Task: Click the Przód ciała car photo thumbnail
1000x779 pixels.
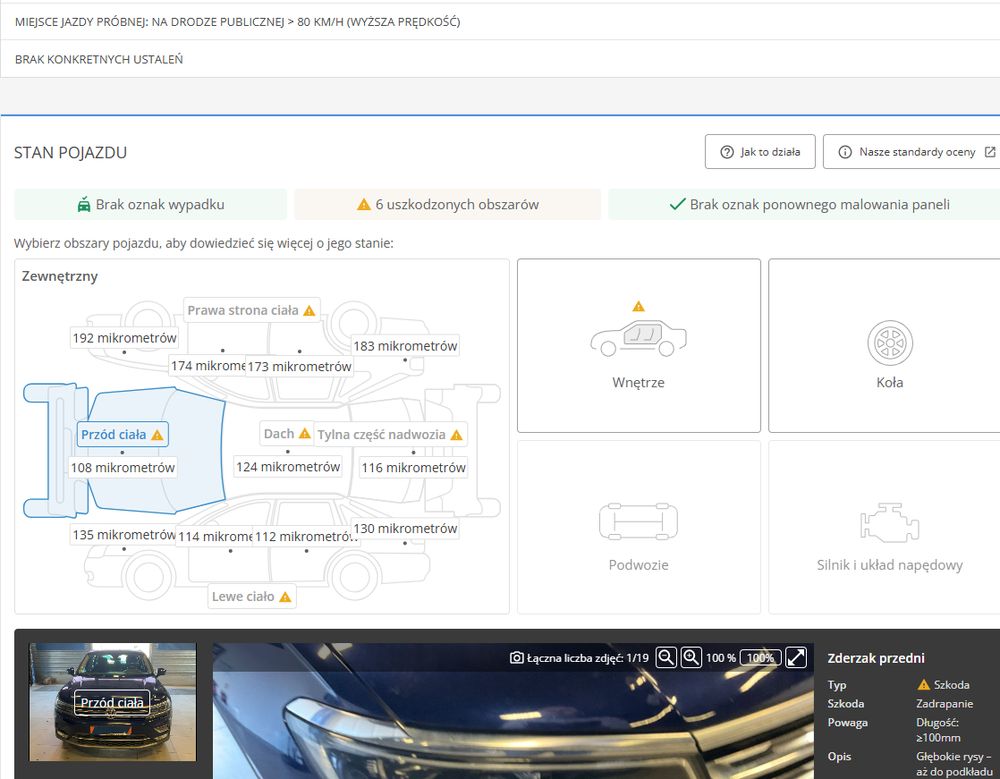Action: 112,702
